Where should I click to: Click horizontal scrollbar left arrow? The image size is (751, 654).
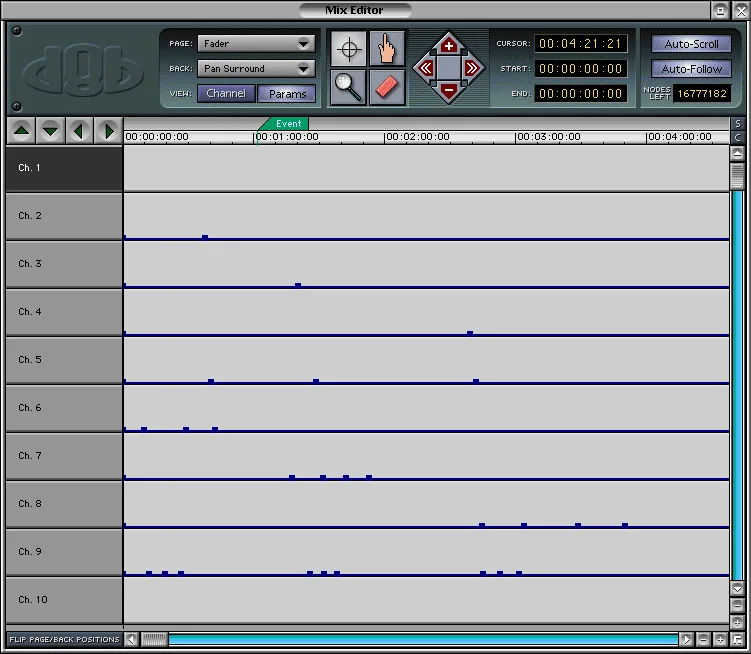(131, 639)
